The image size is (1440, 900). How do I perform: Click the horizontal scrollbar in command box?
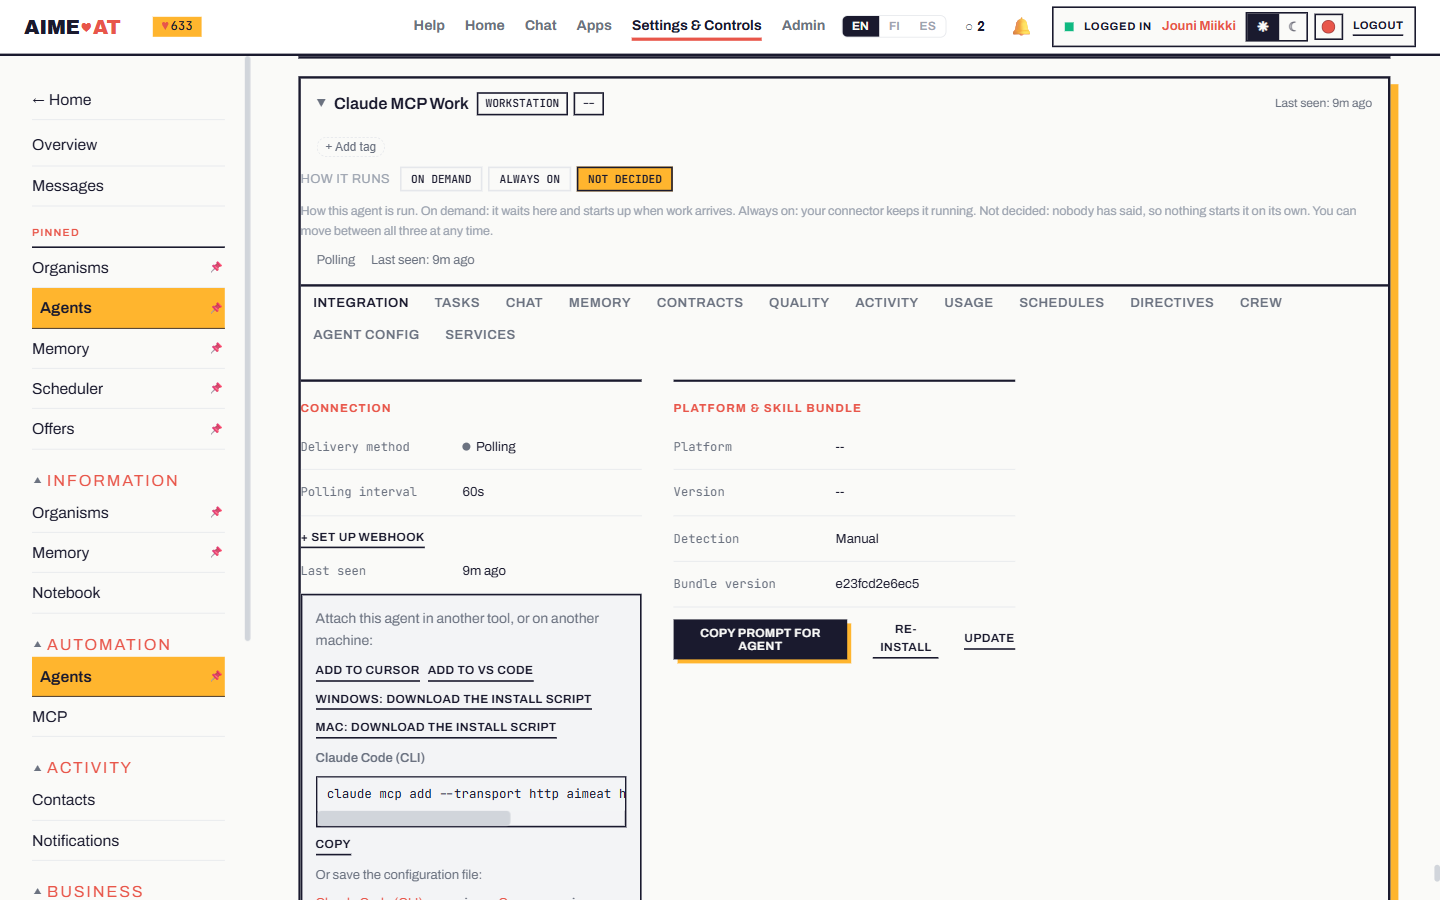tap(414, 818)
